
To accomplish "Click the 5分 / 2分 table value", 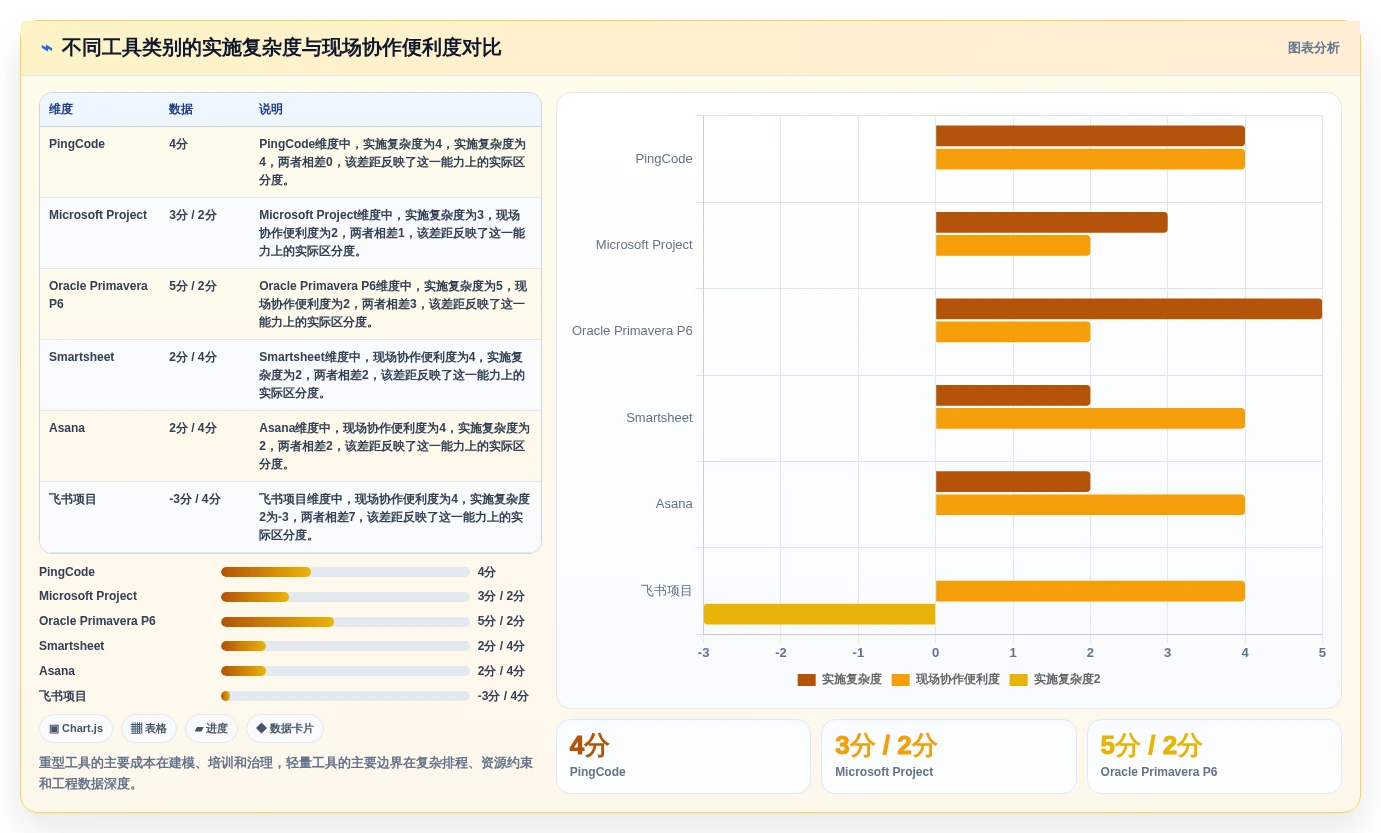I will (193, 286).
